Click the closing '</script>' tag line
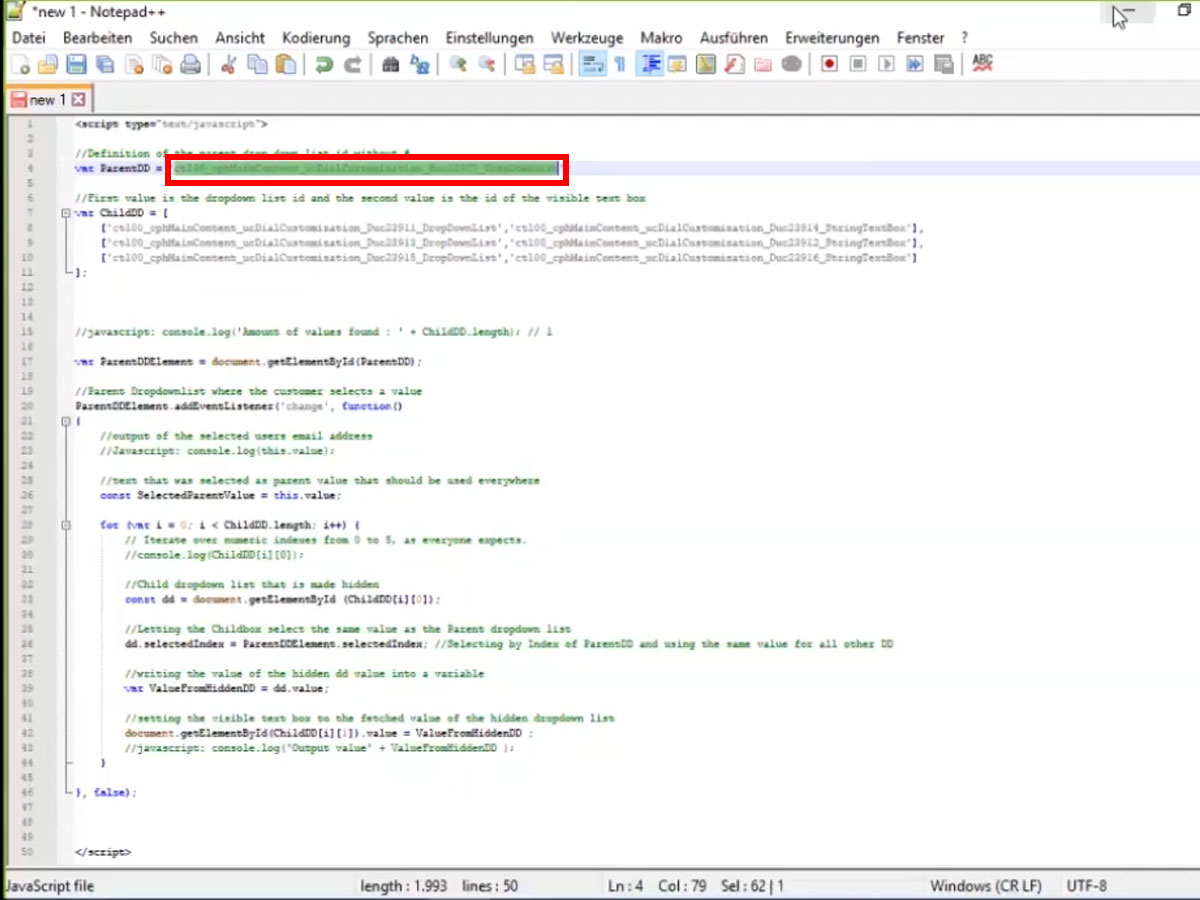Screen dimensions: 1200x900 click(103, 852)
